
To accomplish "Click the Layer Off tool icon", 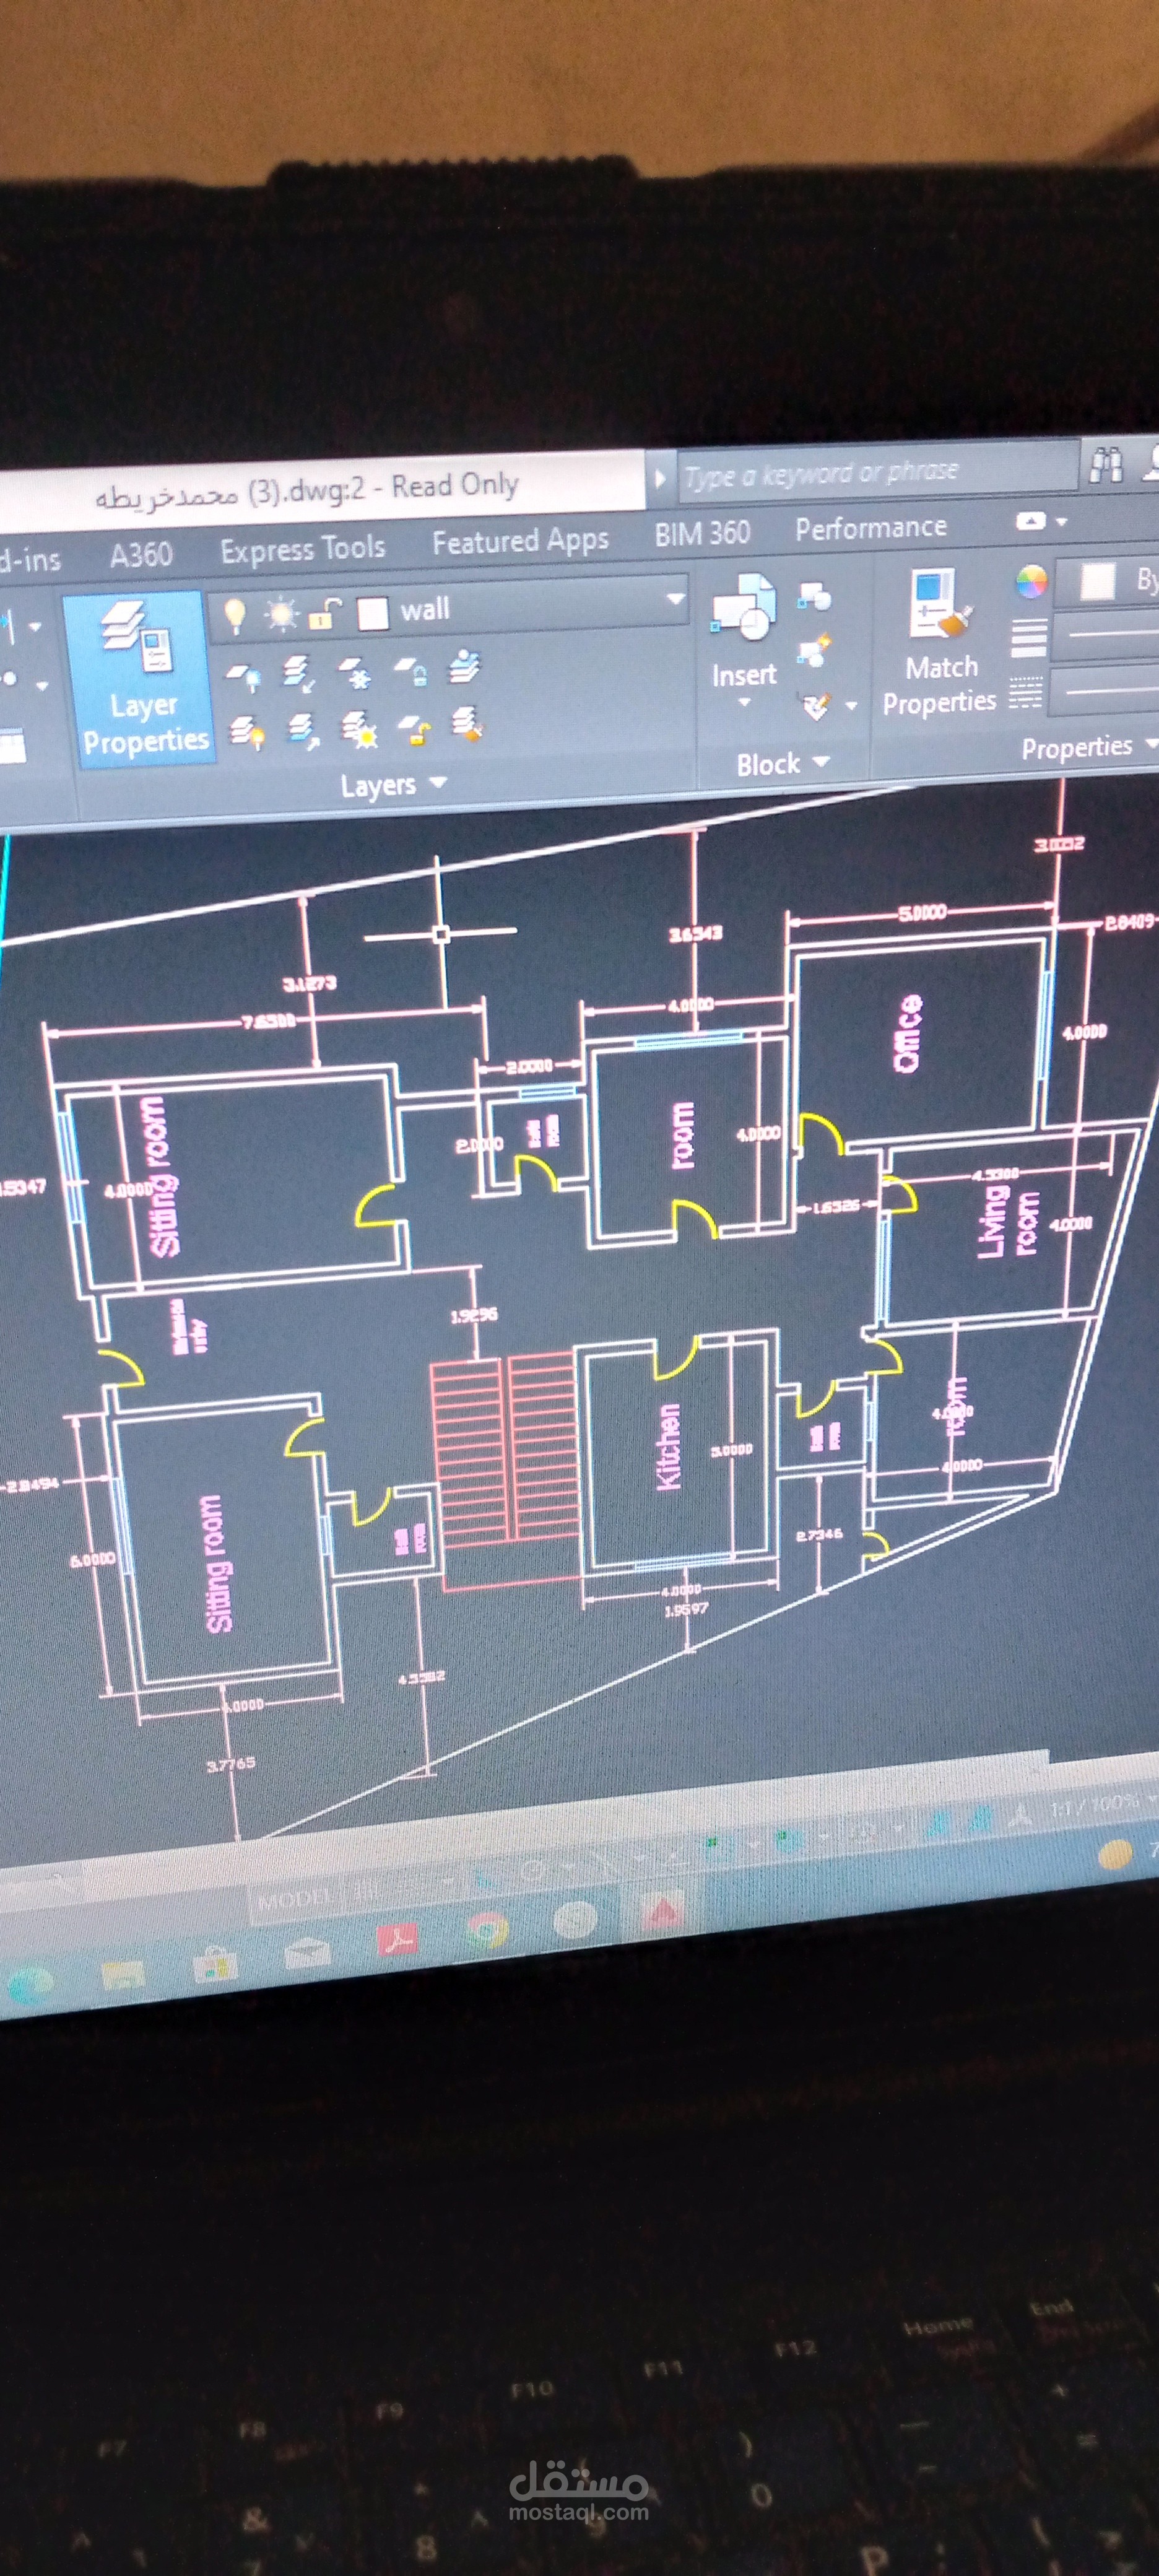I will (x=243, y=677).
